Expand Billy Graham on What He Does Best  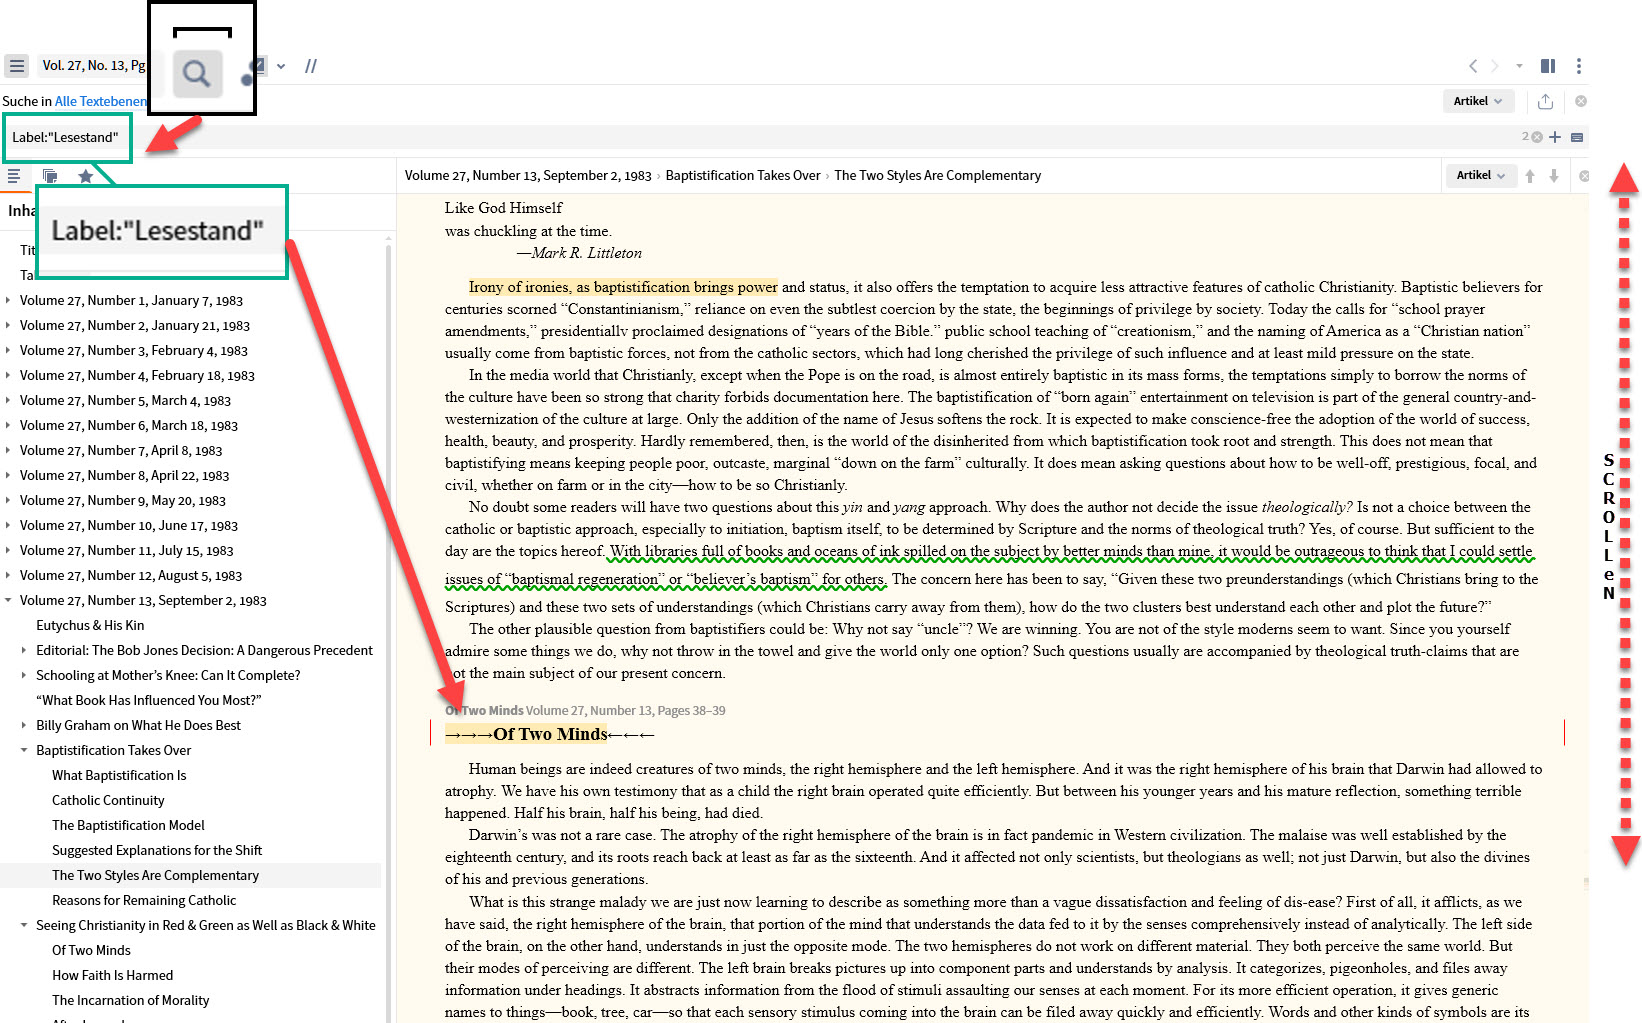pos(24,725)
